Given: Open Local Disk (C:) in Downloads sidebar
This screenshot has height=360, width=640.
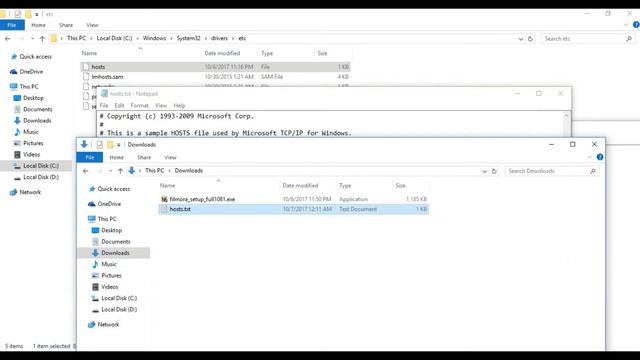Looking at the screenshot, I should click(x=119, y=298).
